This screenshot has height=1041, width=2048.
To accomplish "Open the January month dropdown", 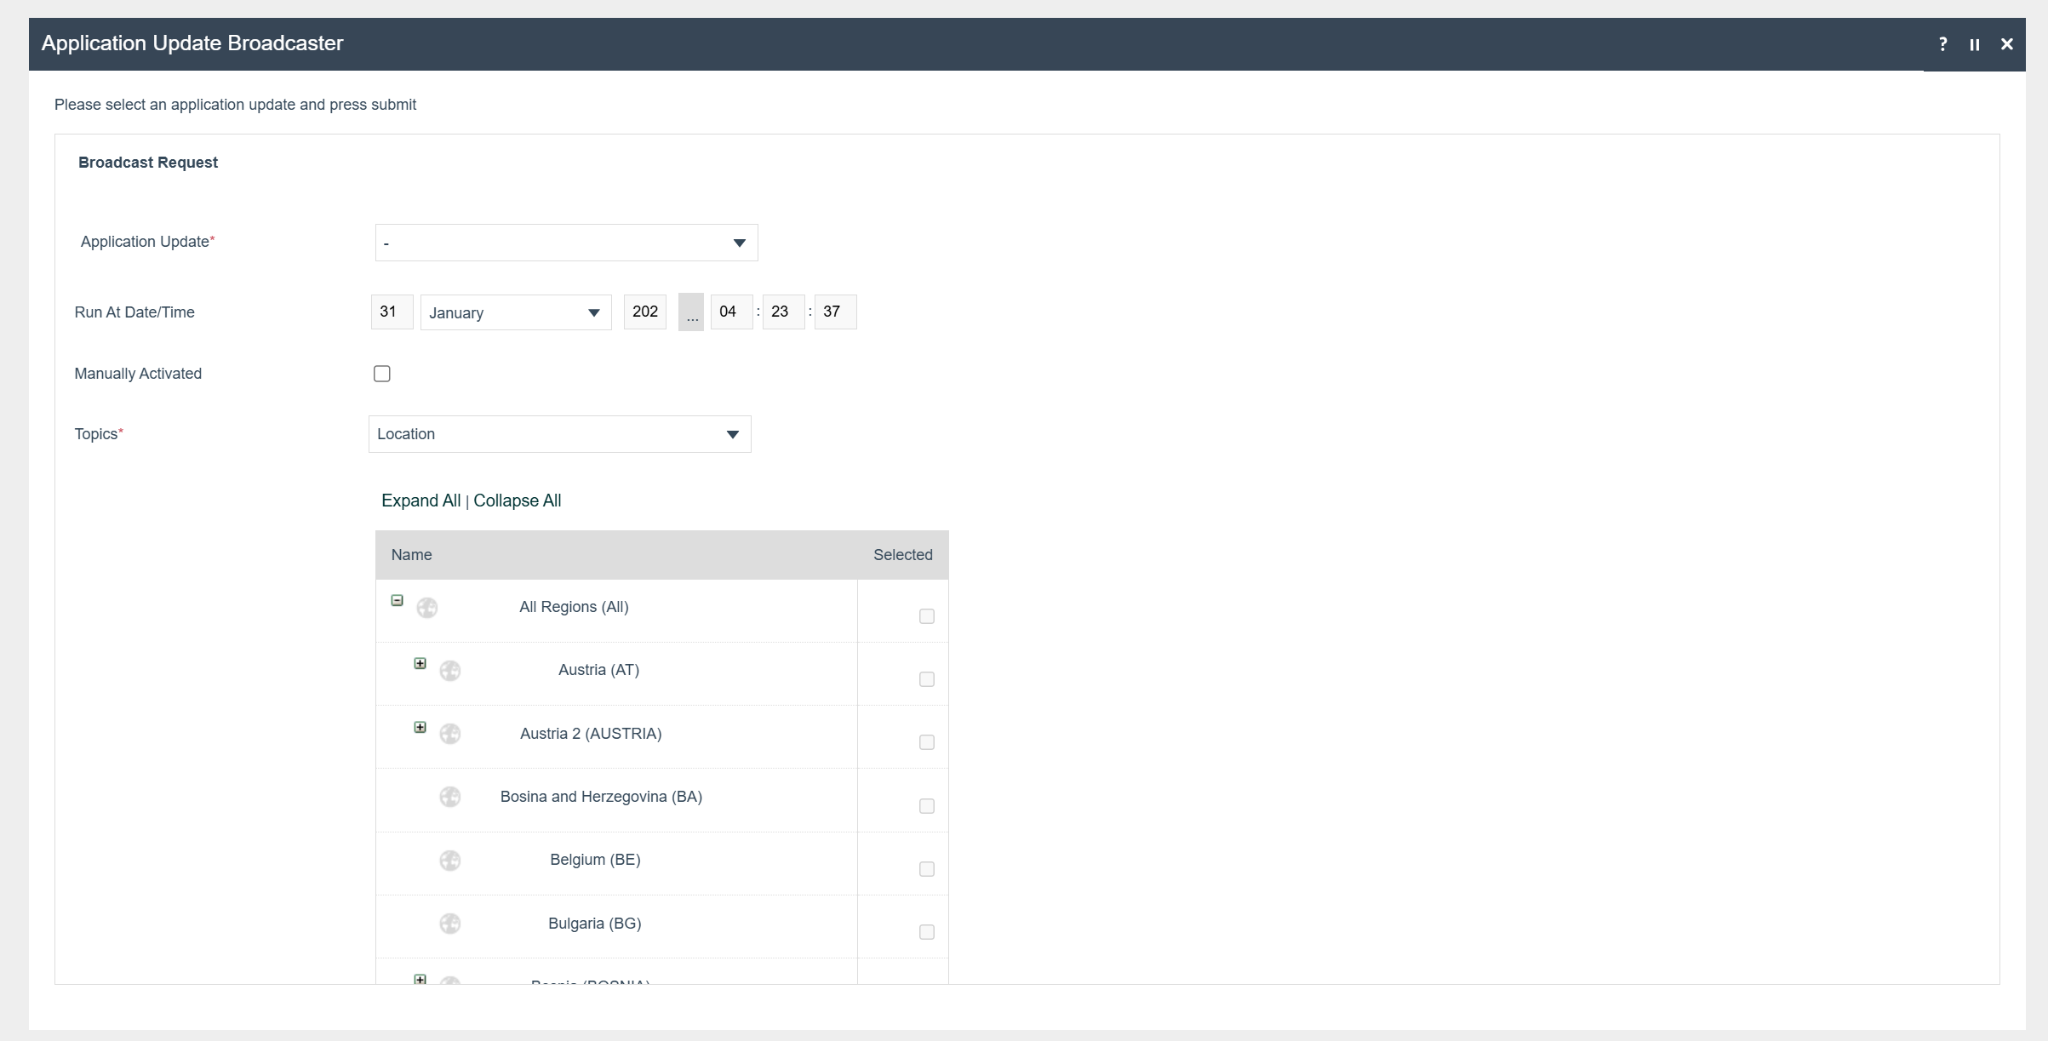I will coord(515,312).
